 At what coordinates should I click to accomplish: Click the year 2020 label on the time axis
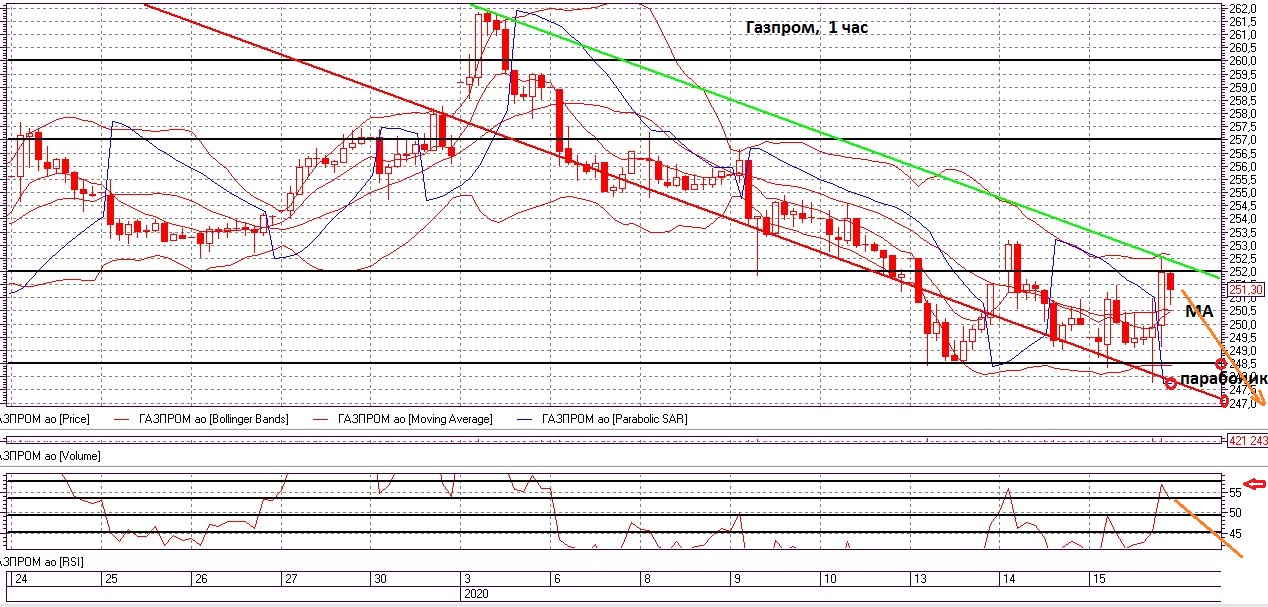pos(474,593)
